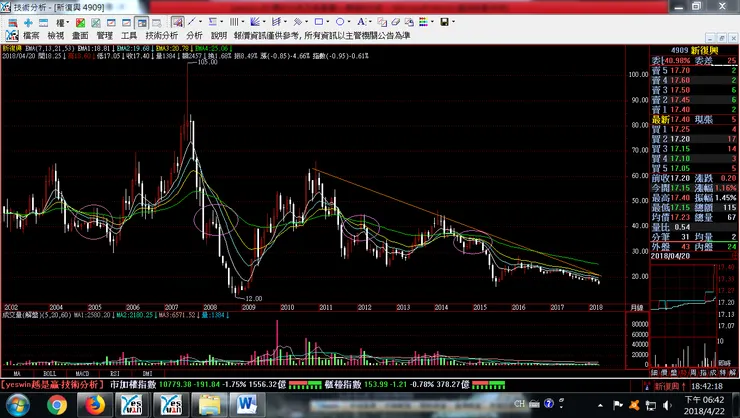
Task: Open the Windows Start button
Action: [18, 405]
